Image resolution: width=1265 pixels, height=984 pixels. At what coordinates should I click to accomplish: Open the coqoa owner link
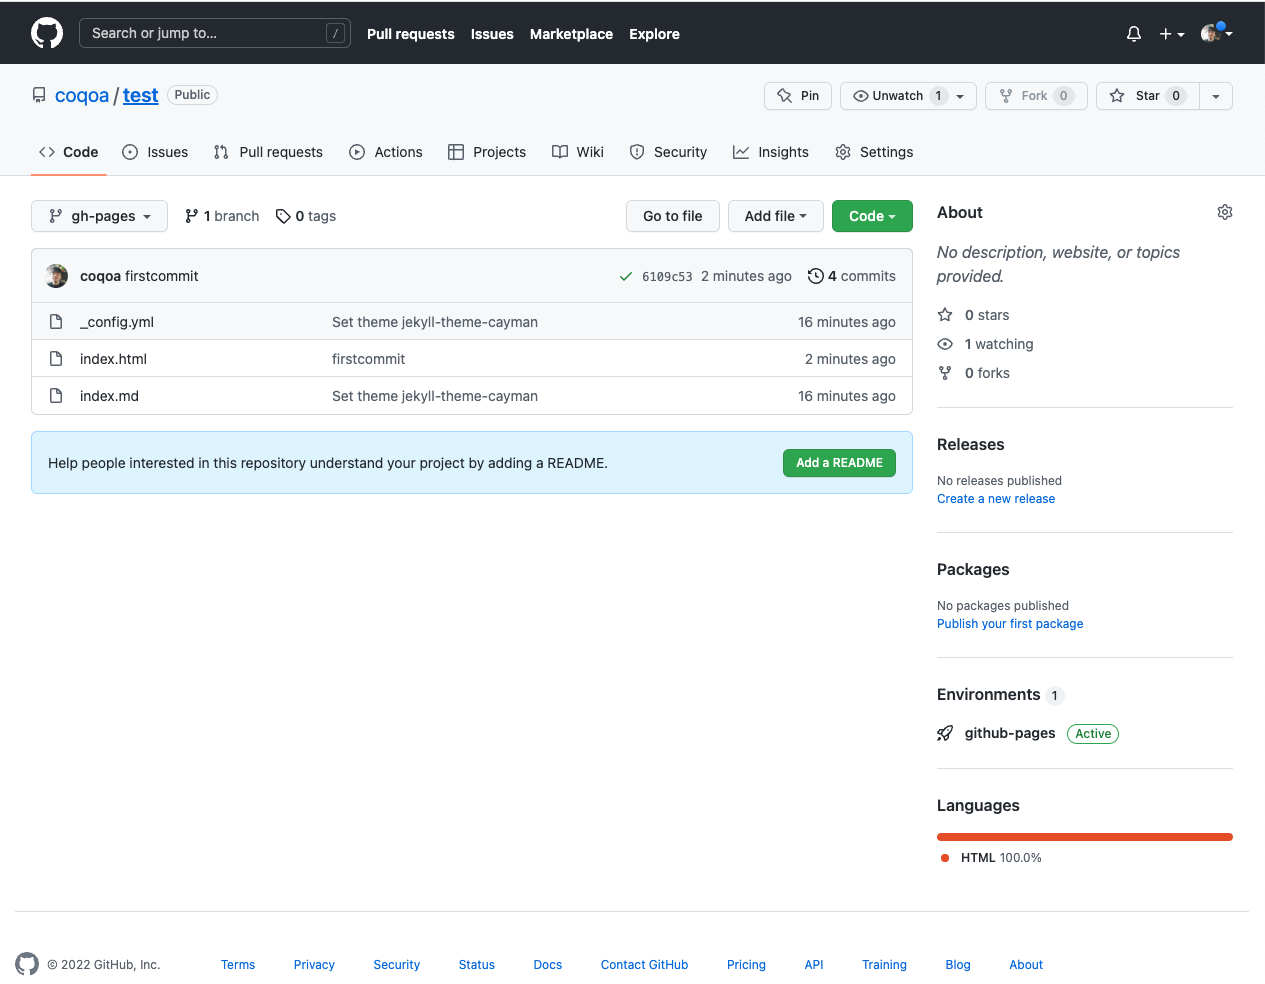pos(82,95)
